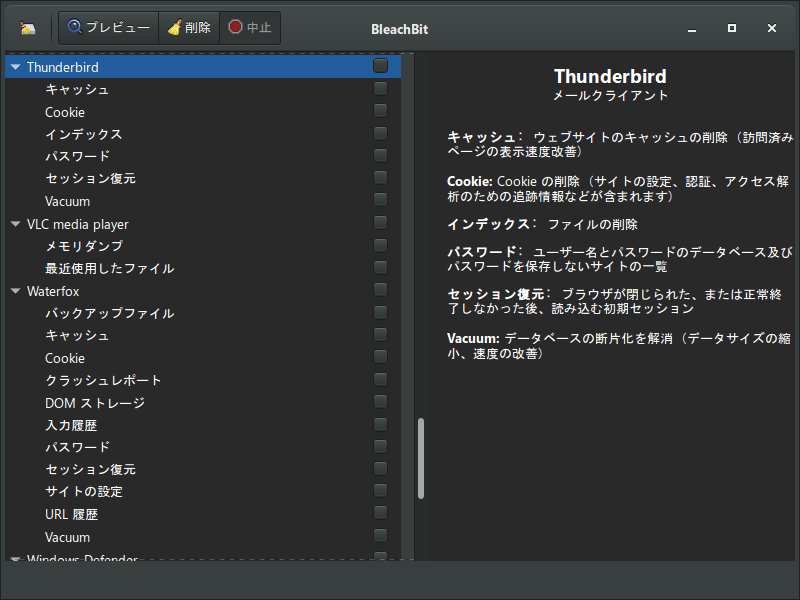800x600 pixels.
Task: Select キャッシュ under Waterfox
Action: click(203, 335)
